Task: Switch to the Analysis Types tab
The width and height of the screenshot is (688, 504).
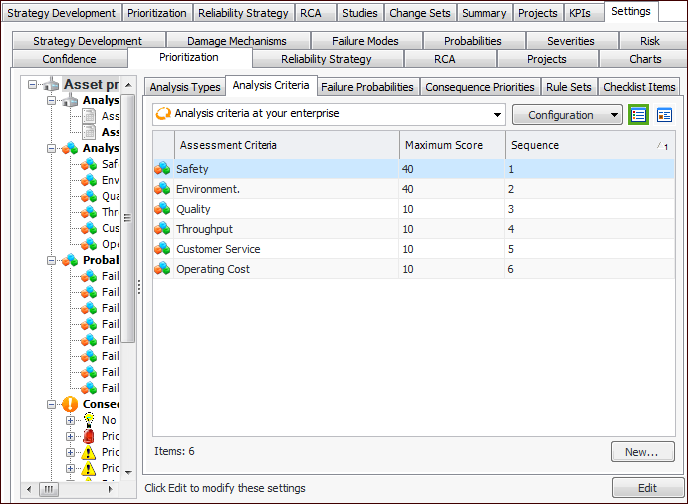Action: [x=185, y=87]
